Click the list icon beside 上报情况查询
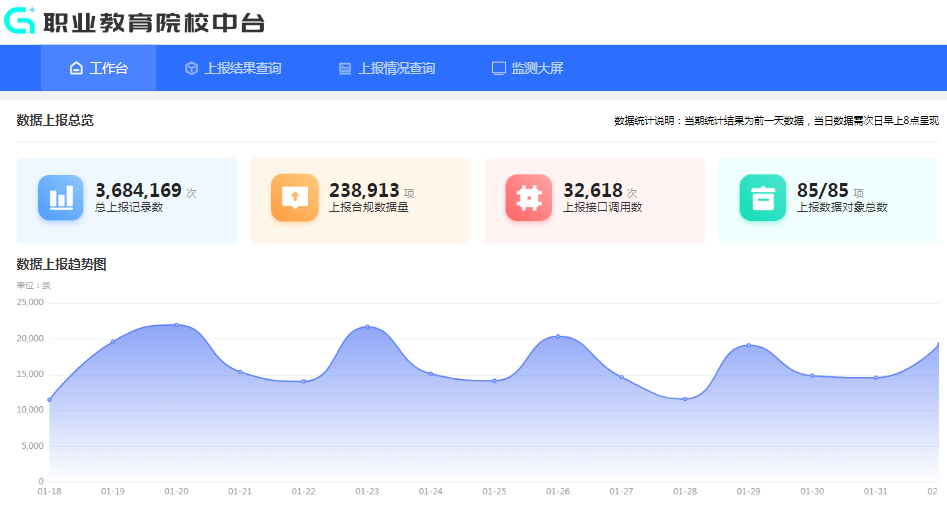The height and width of the screenshot is (513, 947). pos(345,68)
